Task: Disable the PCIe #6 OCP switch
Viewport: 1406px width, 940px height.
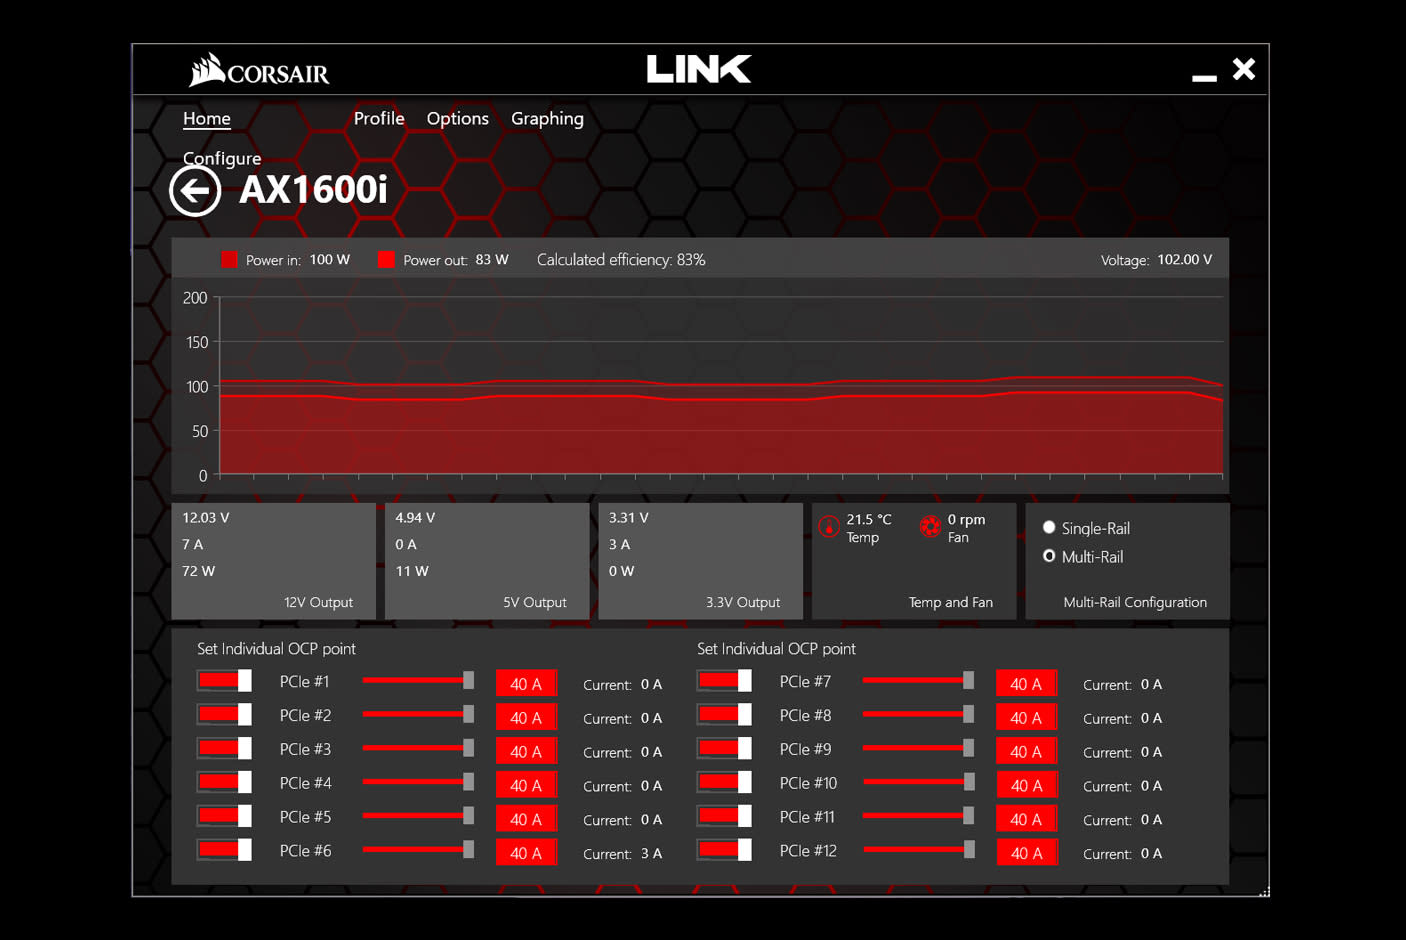Action: 224,851
